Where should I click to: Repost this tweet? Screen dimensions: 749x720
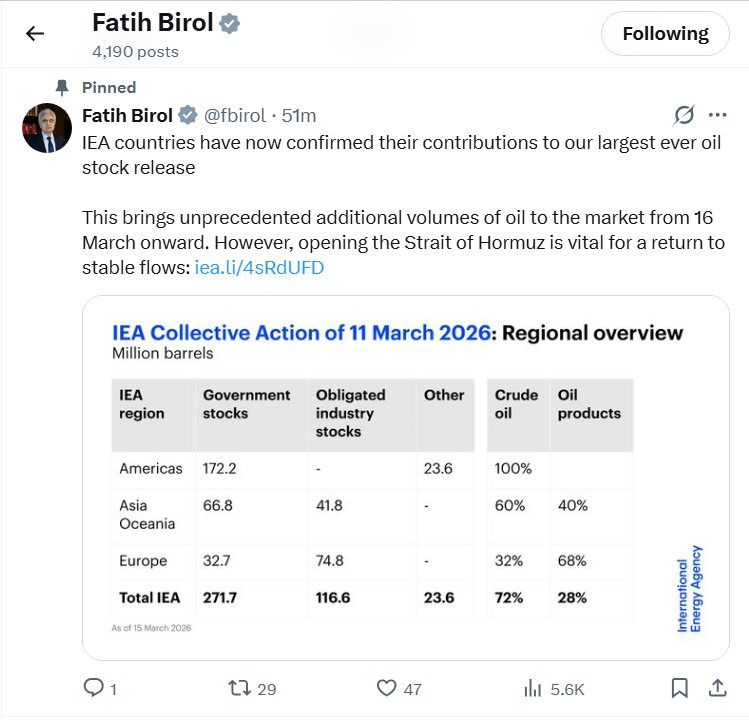239,688
